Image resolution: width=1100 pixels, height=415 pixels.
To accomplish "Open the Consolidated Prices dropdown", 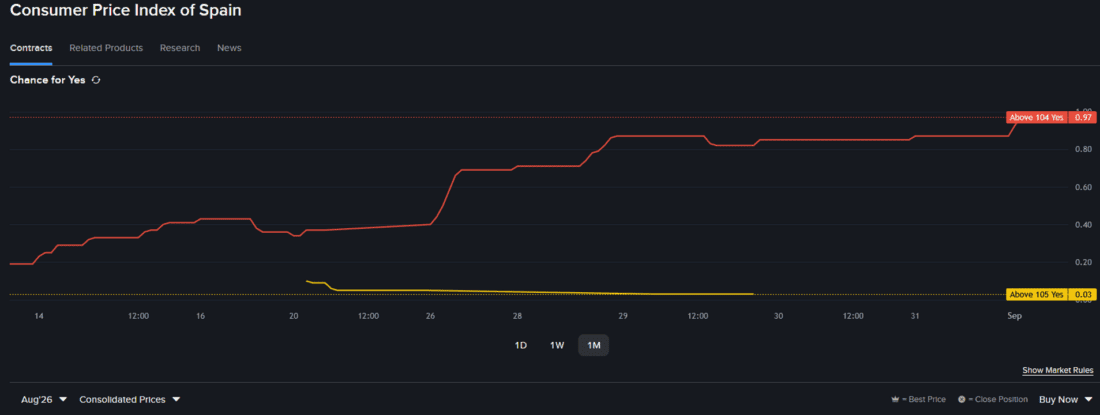I will tap(129, 400).
